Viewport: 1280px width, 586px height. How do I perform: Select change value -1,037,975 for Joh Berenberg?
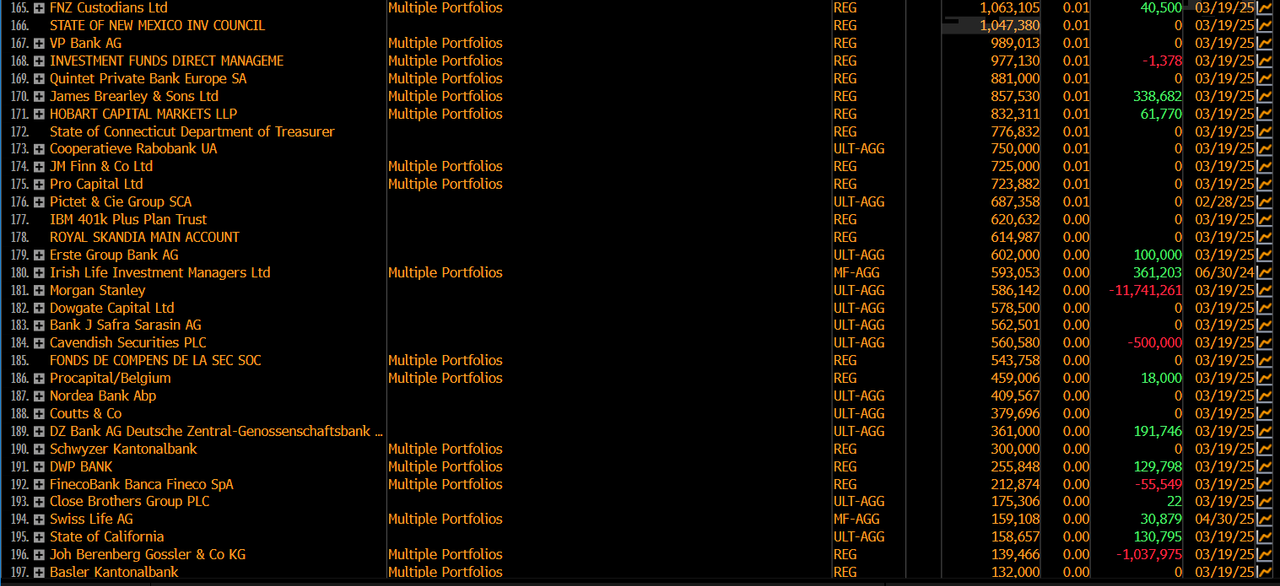tap(1150, 554)
